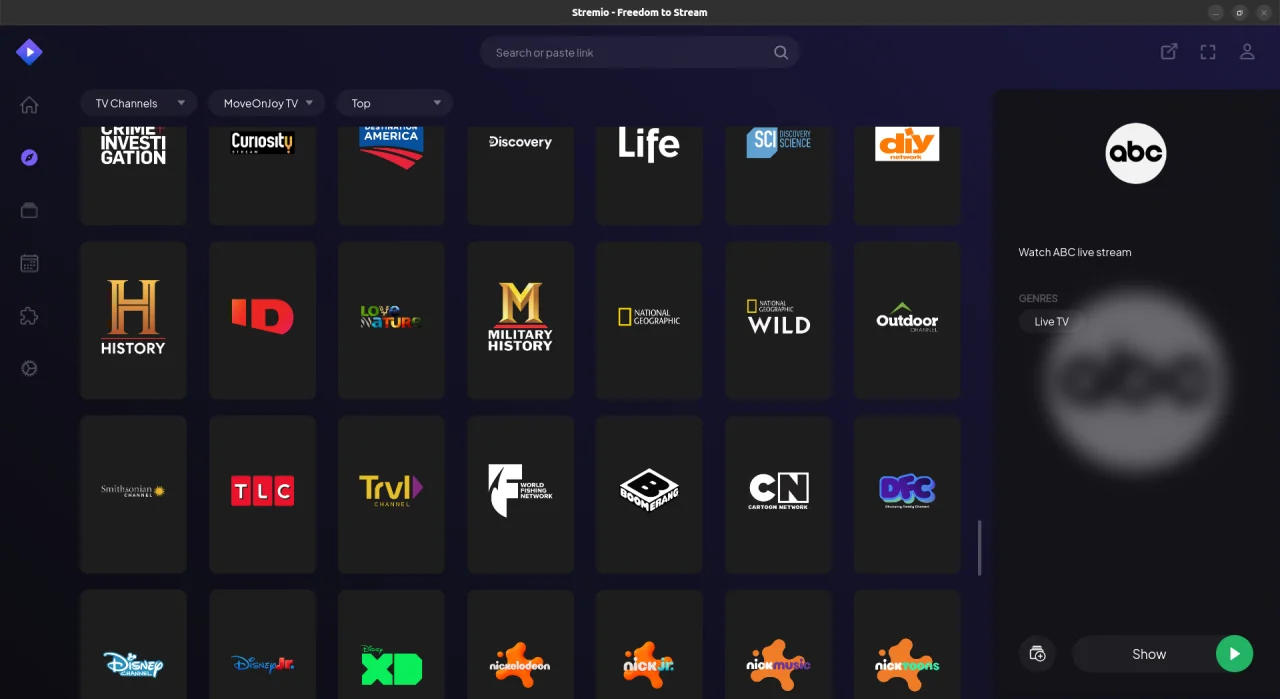Select the Destination America channel
1280x699 pixels.
coord(391,175)
